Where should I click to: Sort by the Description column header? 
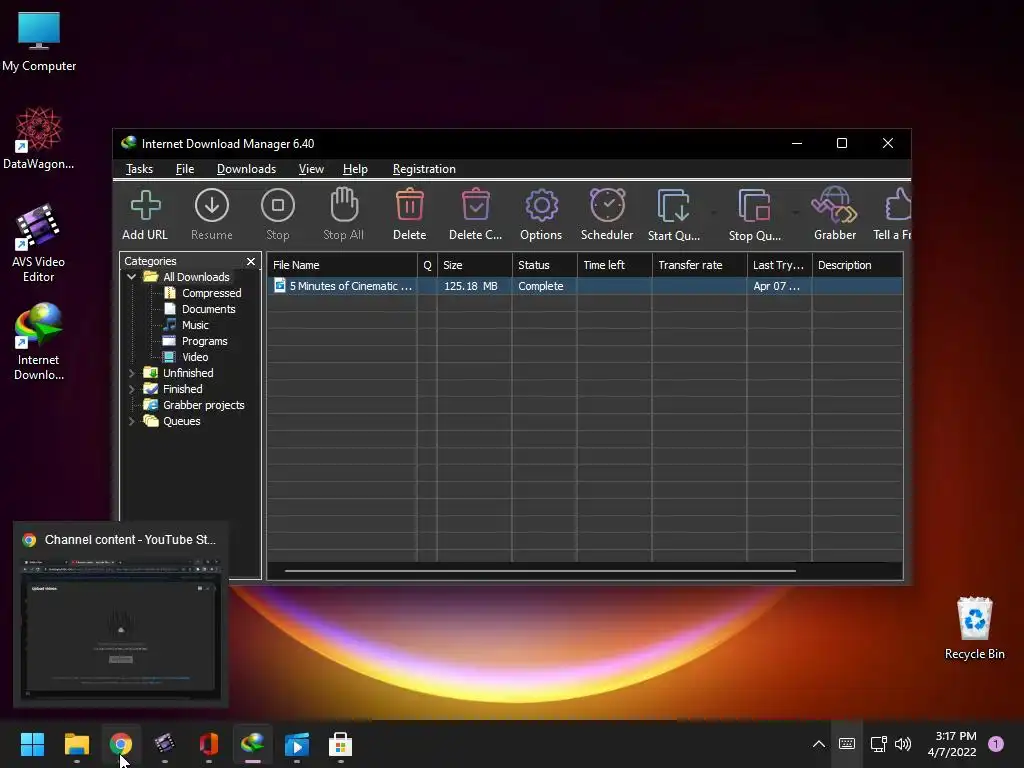tap(857, 265)
